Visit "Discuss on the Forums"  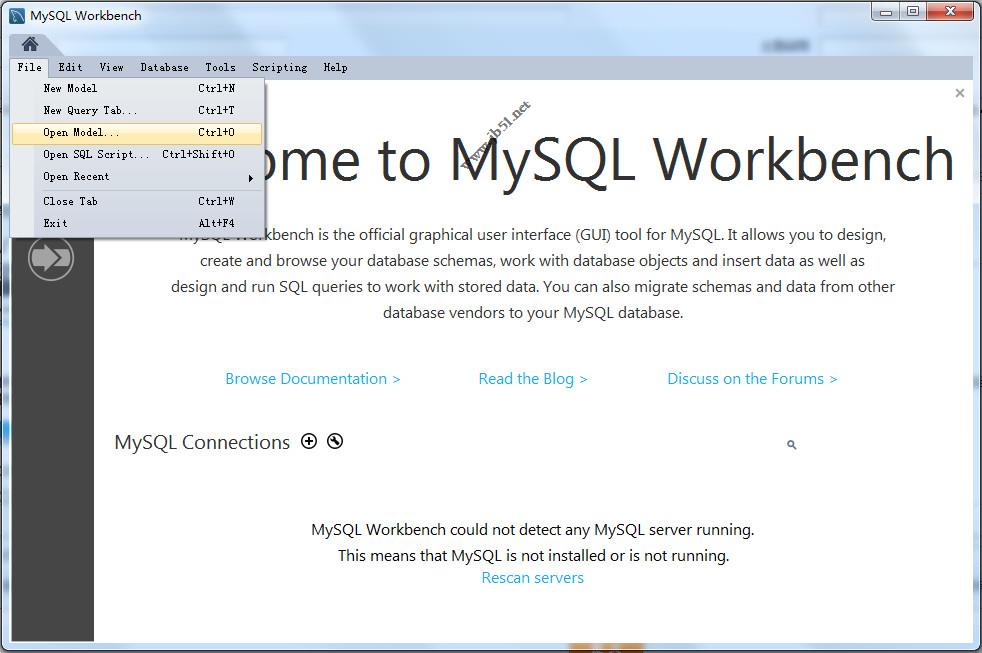(x=751, y=378)
